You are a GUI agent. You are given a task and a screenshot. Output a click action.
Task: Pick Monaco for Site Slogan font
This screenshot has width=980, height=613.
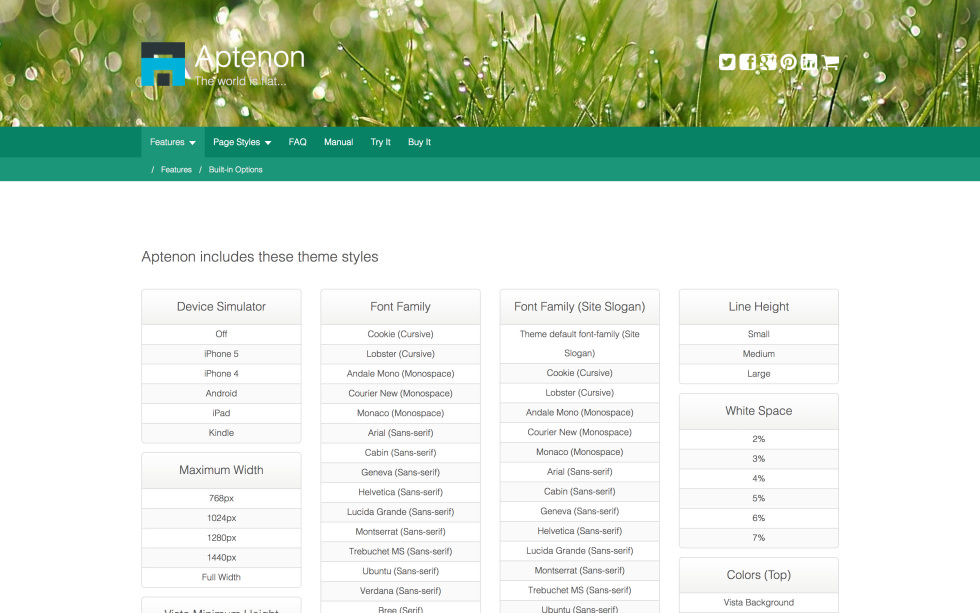pos(579,452)
